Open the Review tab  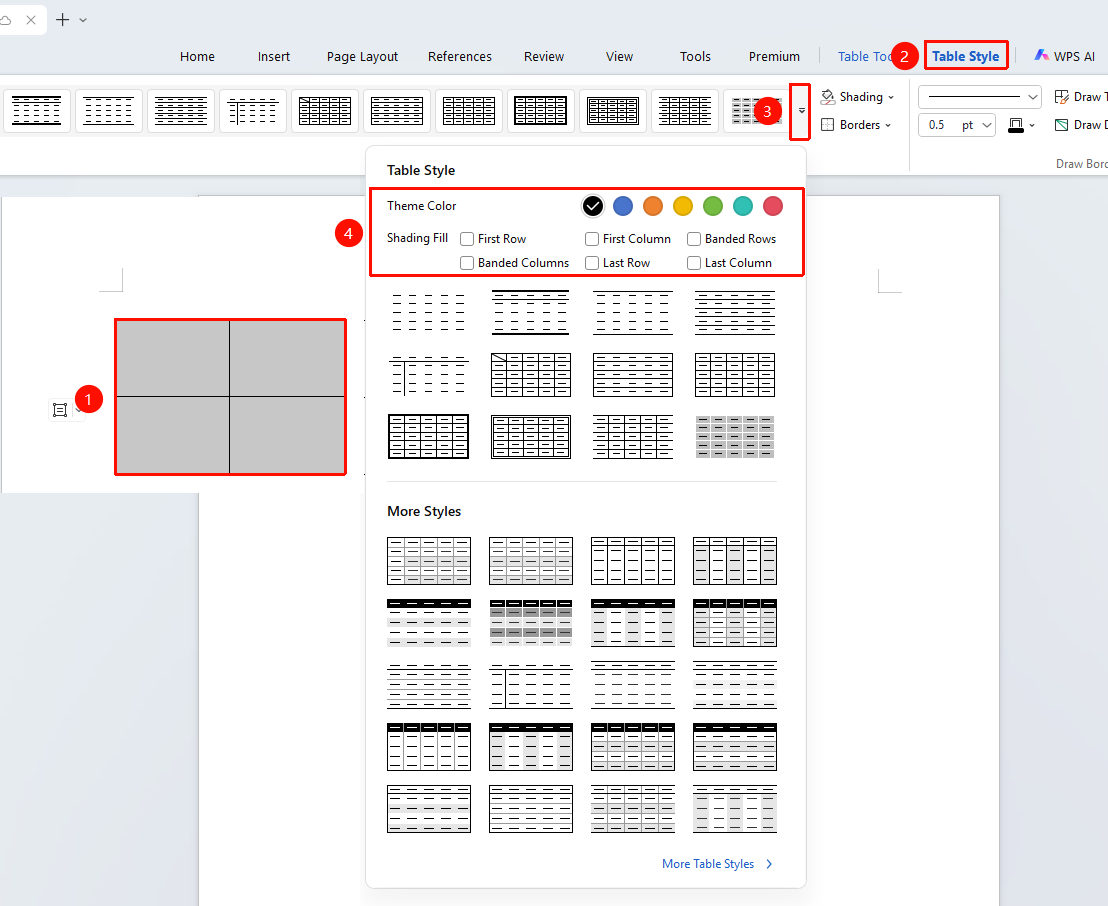pyautogui.click(x=544, y=57)
